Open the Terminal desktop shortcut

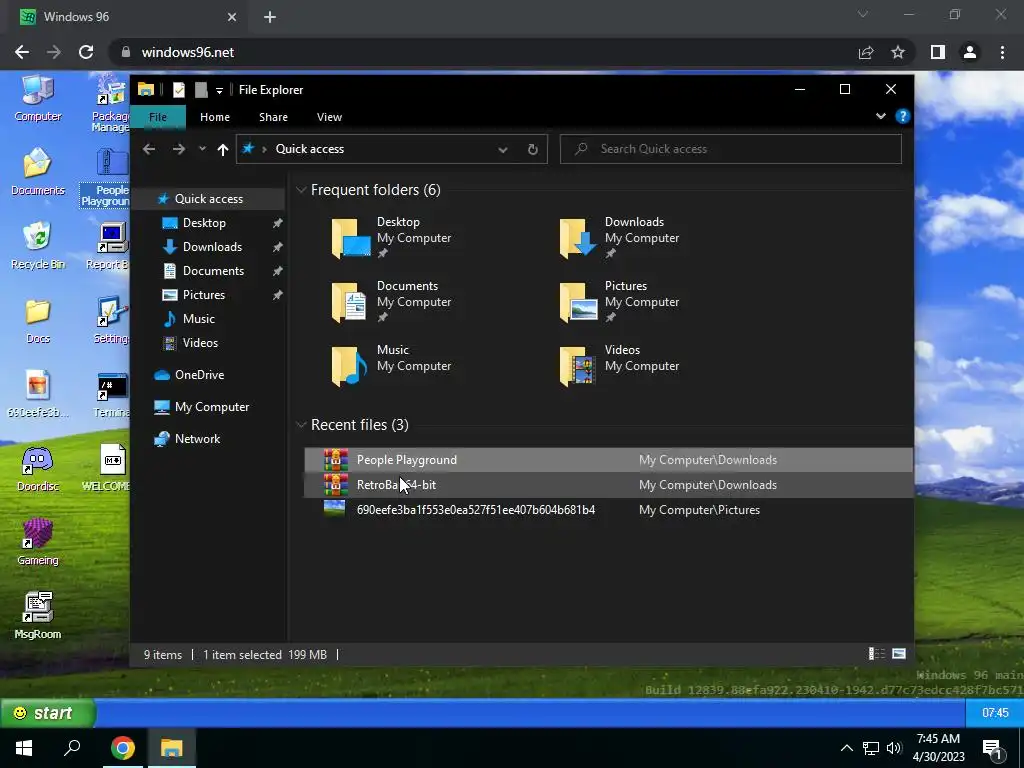(112, 394)
